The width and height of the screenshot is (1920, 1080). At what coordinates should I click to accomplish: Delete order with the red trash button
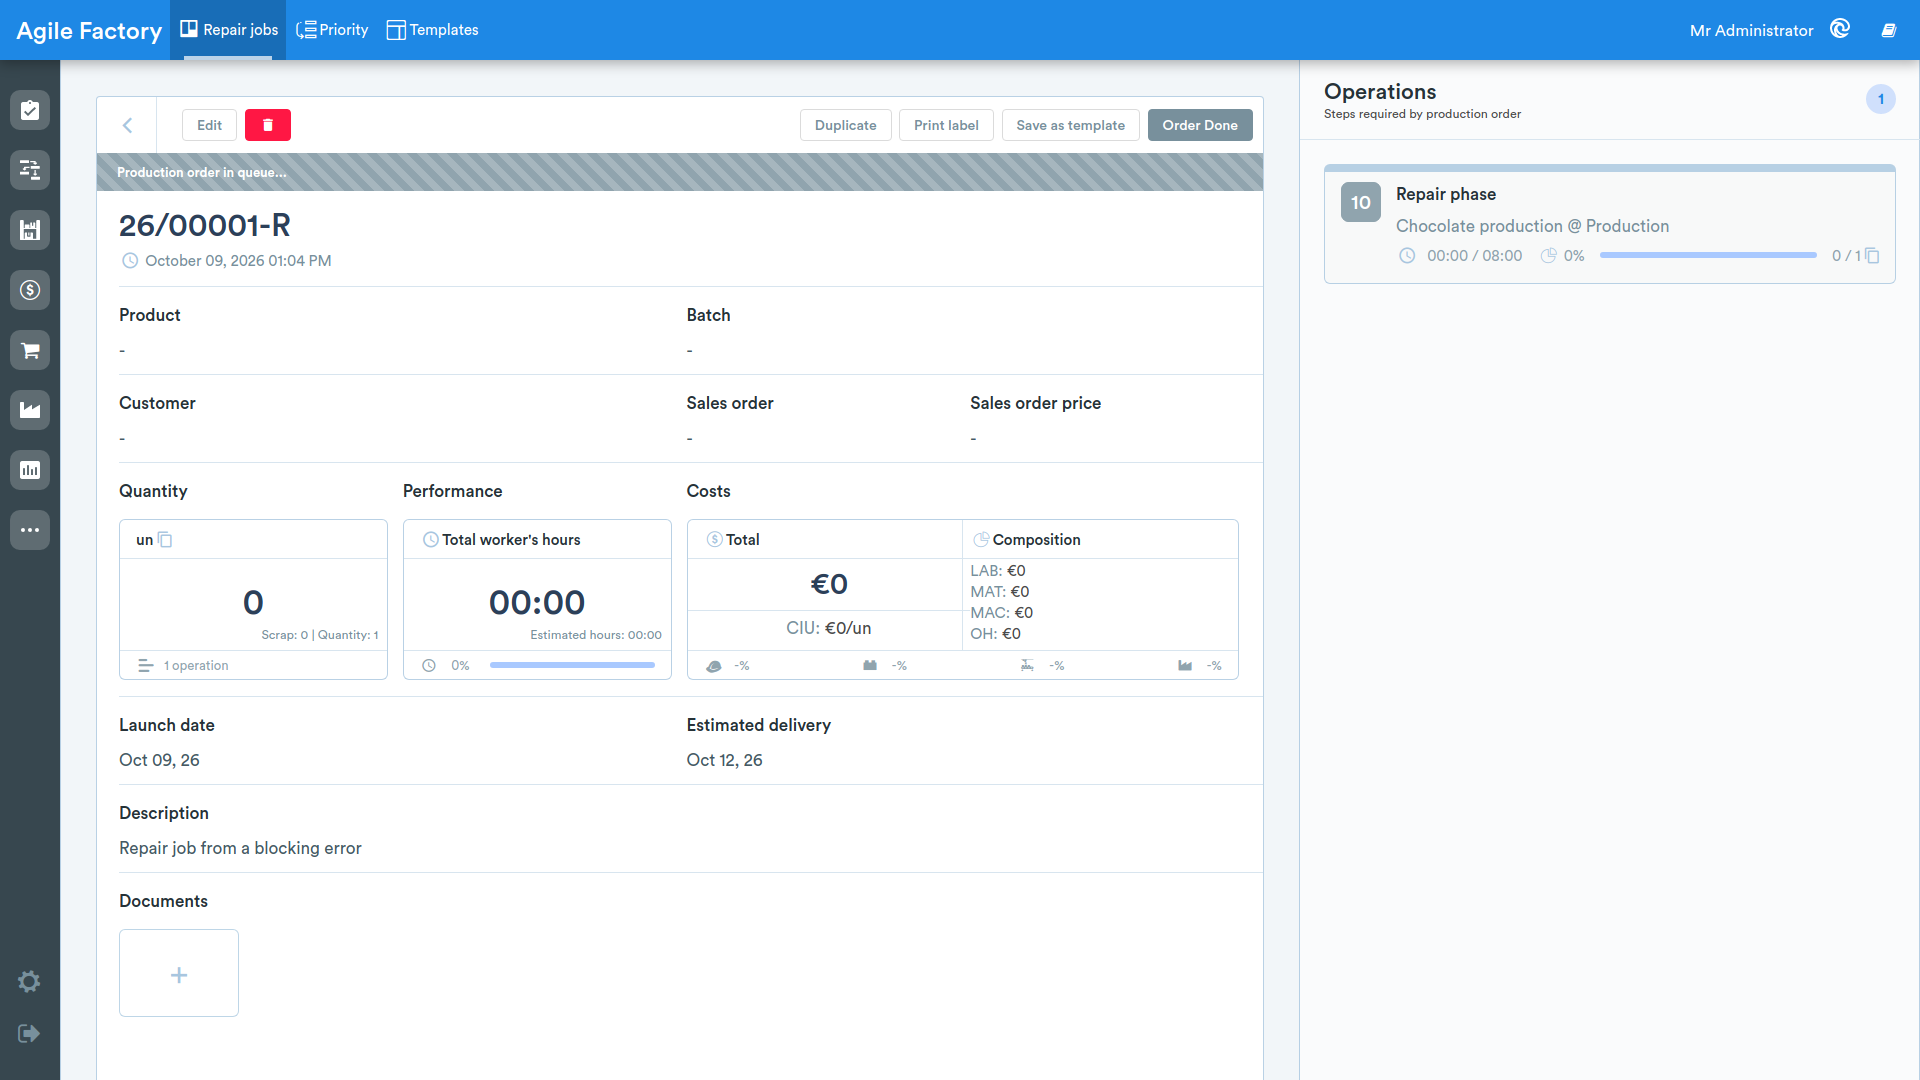pos(268,125)
